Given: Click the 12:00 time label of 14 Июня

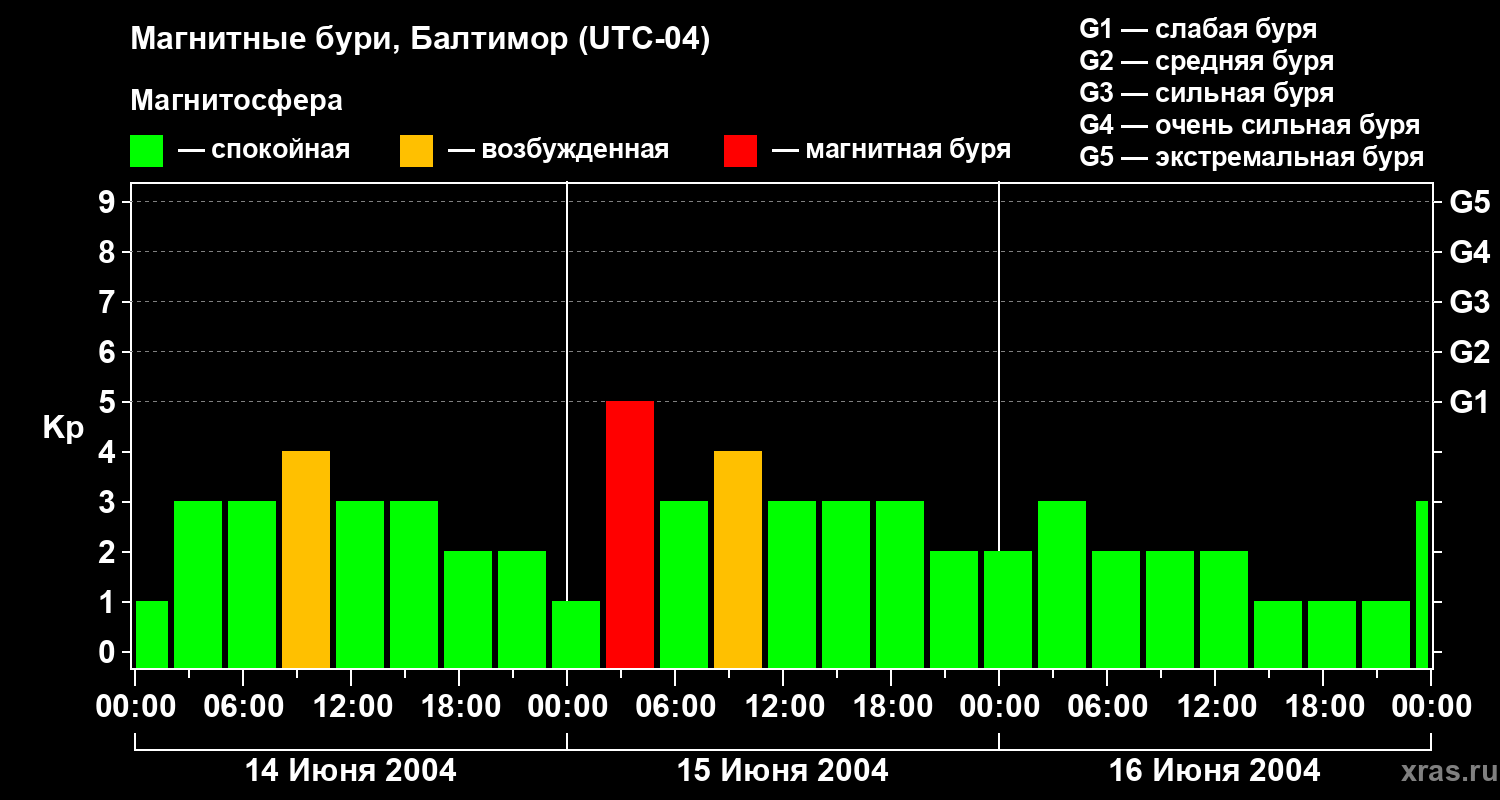Looking at the screenshot, I should coord(351,707).
